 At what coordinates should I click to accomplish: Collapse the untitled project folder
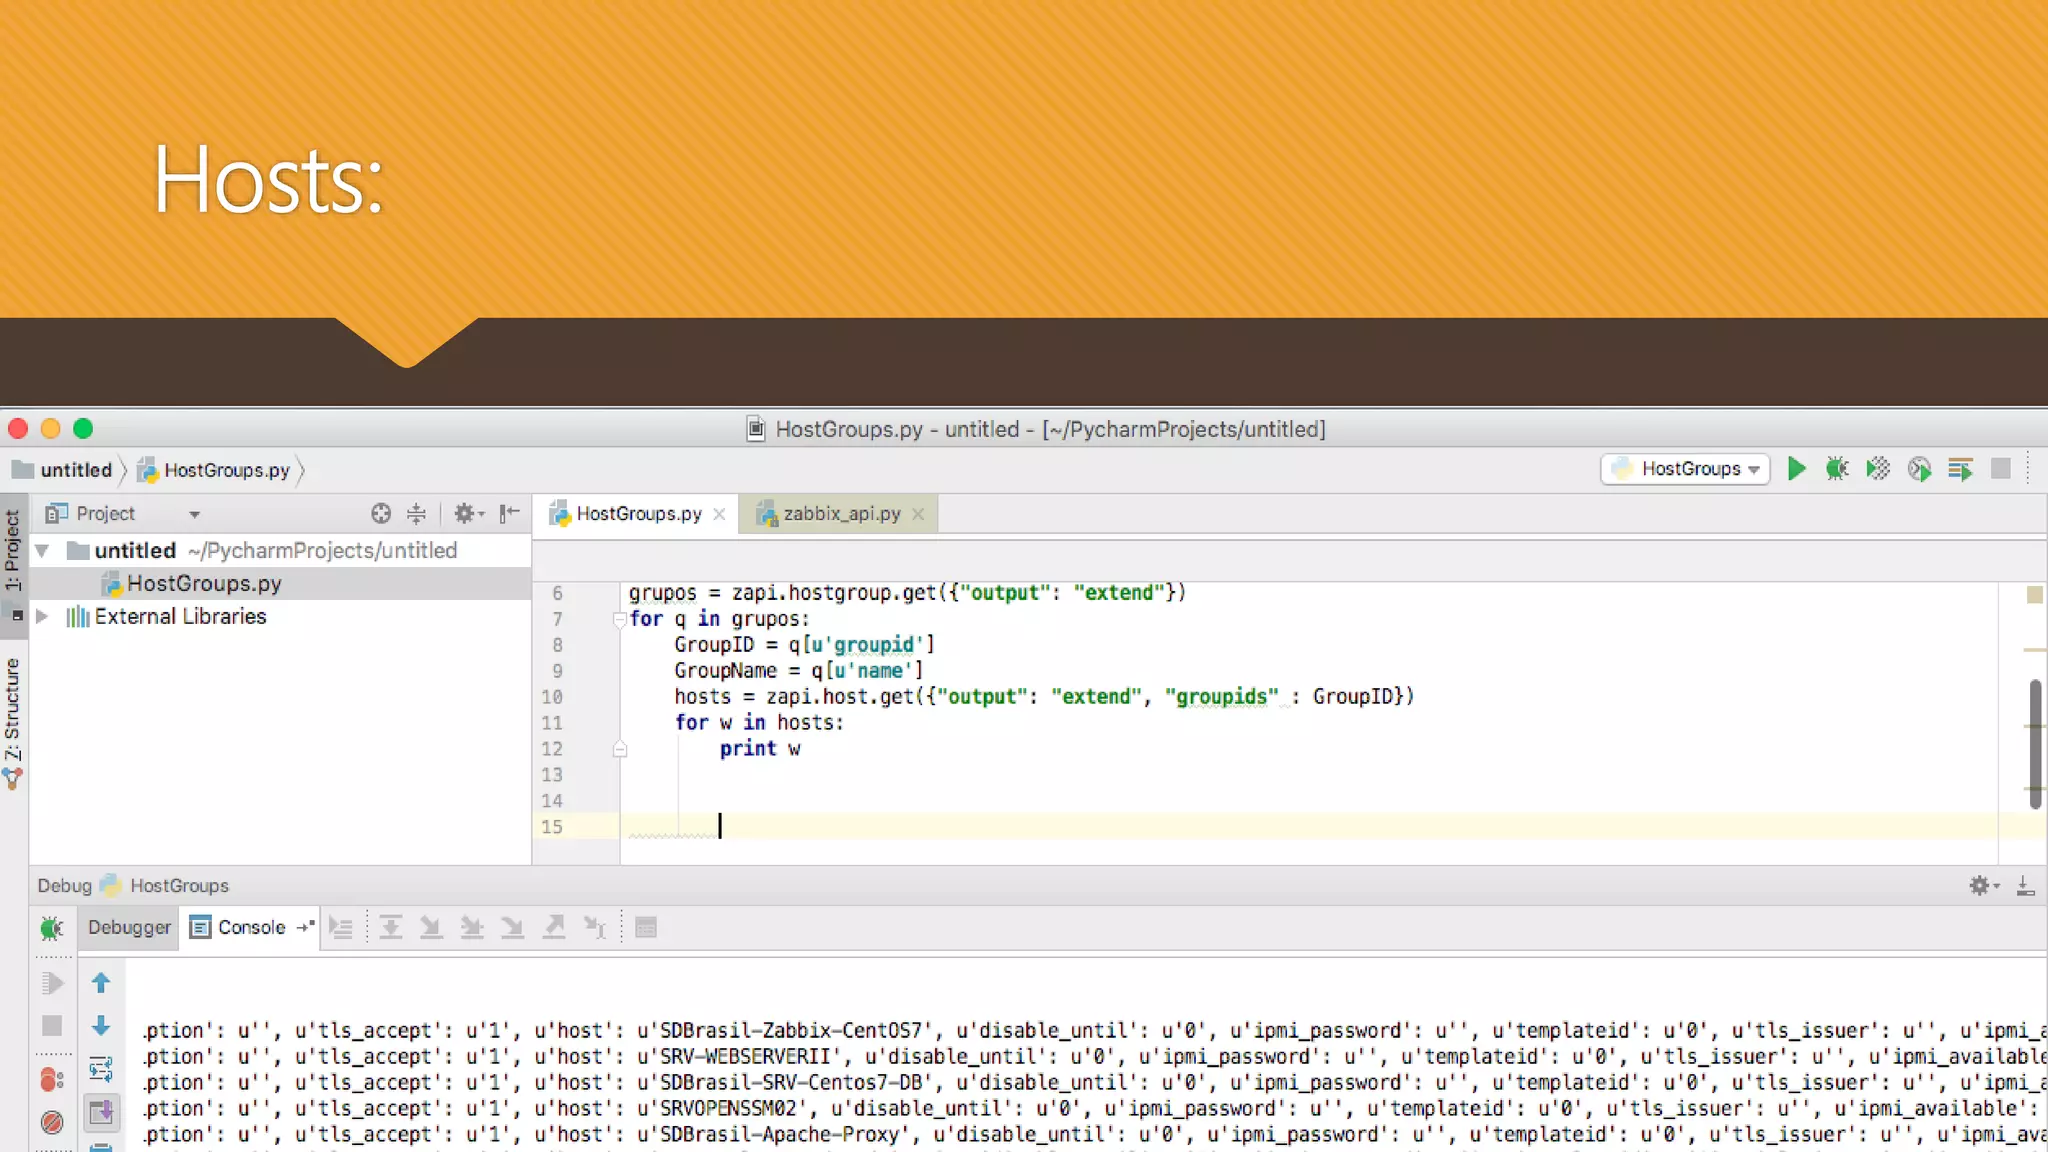42,551
